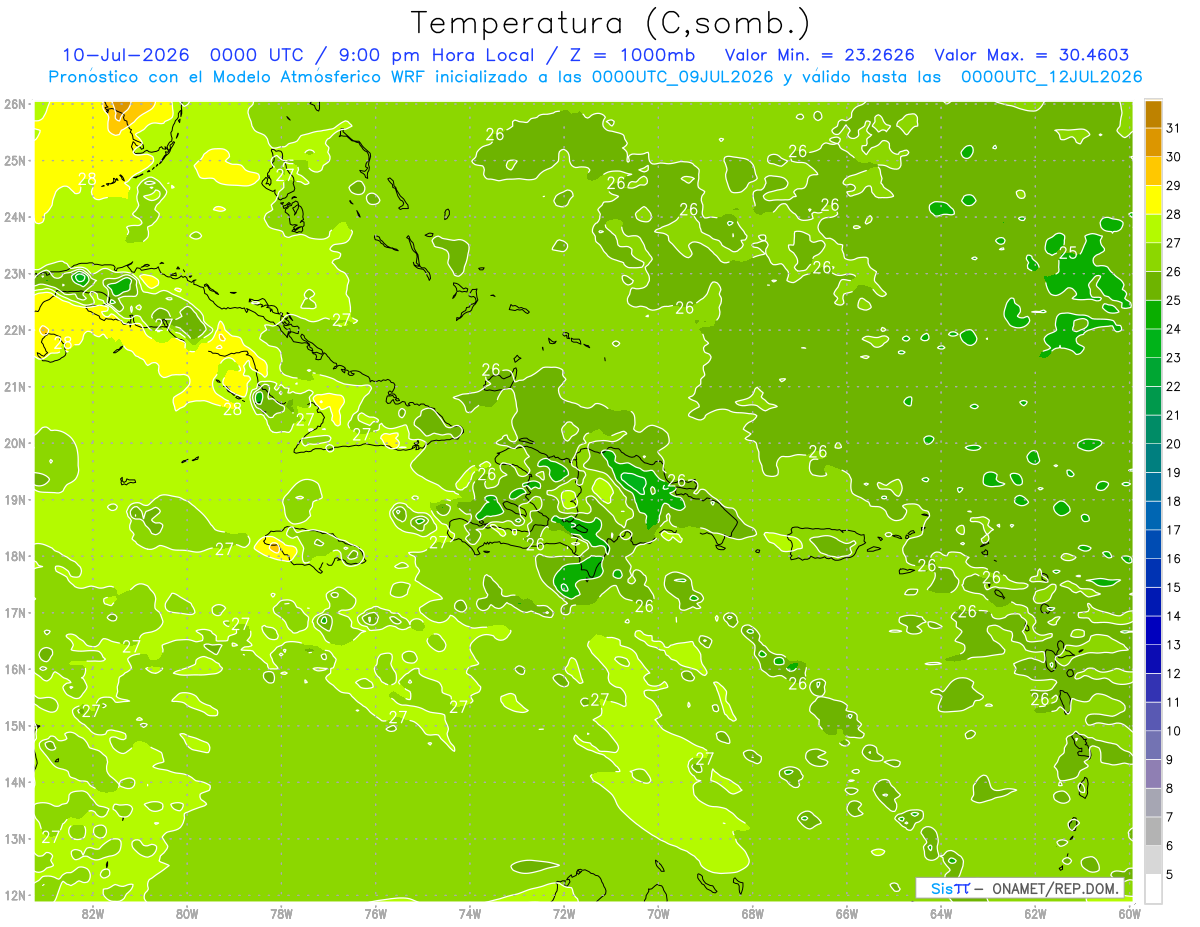Click the "82W" longitude axis label
The height and width of the screenshot is (927, 1200).
93,913
